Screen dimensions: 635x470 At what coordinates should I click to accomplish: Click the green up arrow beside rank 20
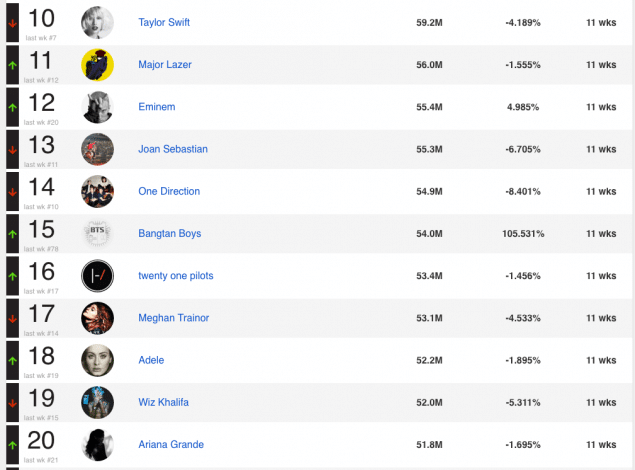pyautogui.click(x=12, y=444)
